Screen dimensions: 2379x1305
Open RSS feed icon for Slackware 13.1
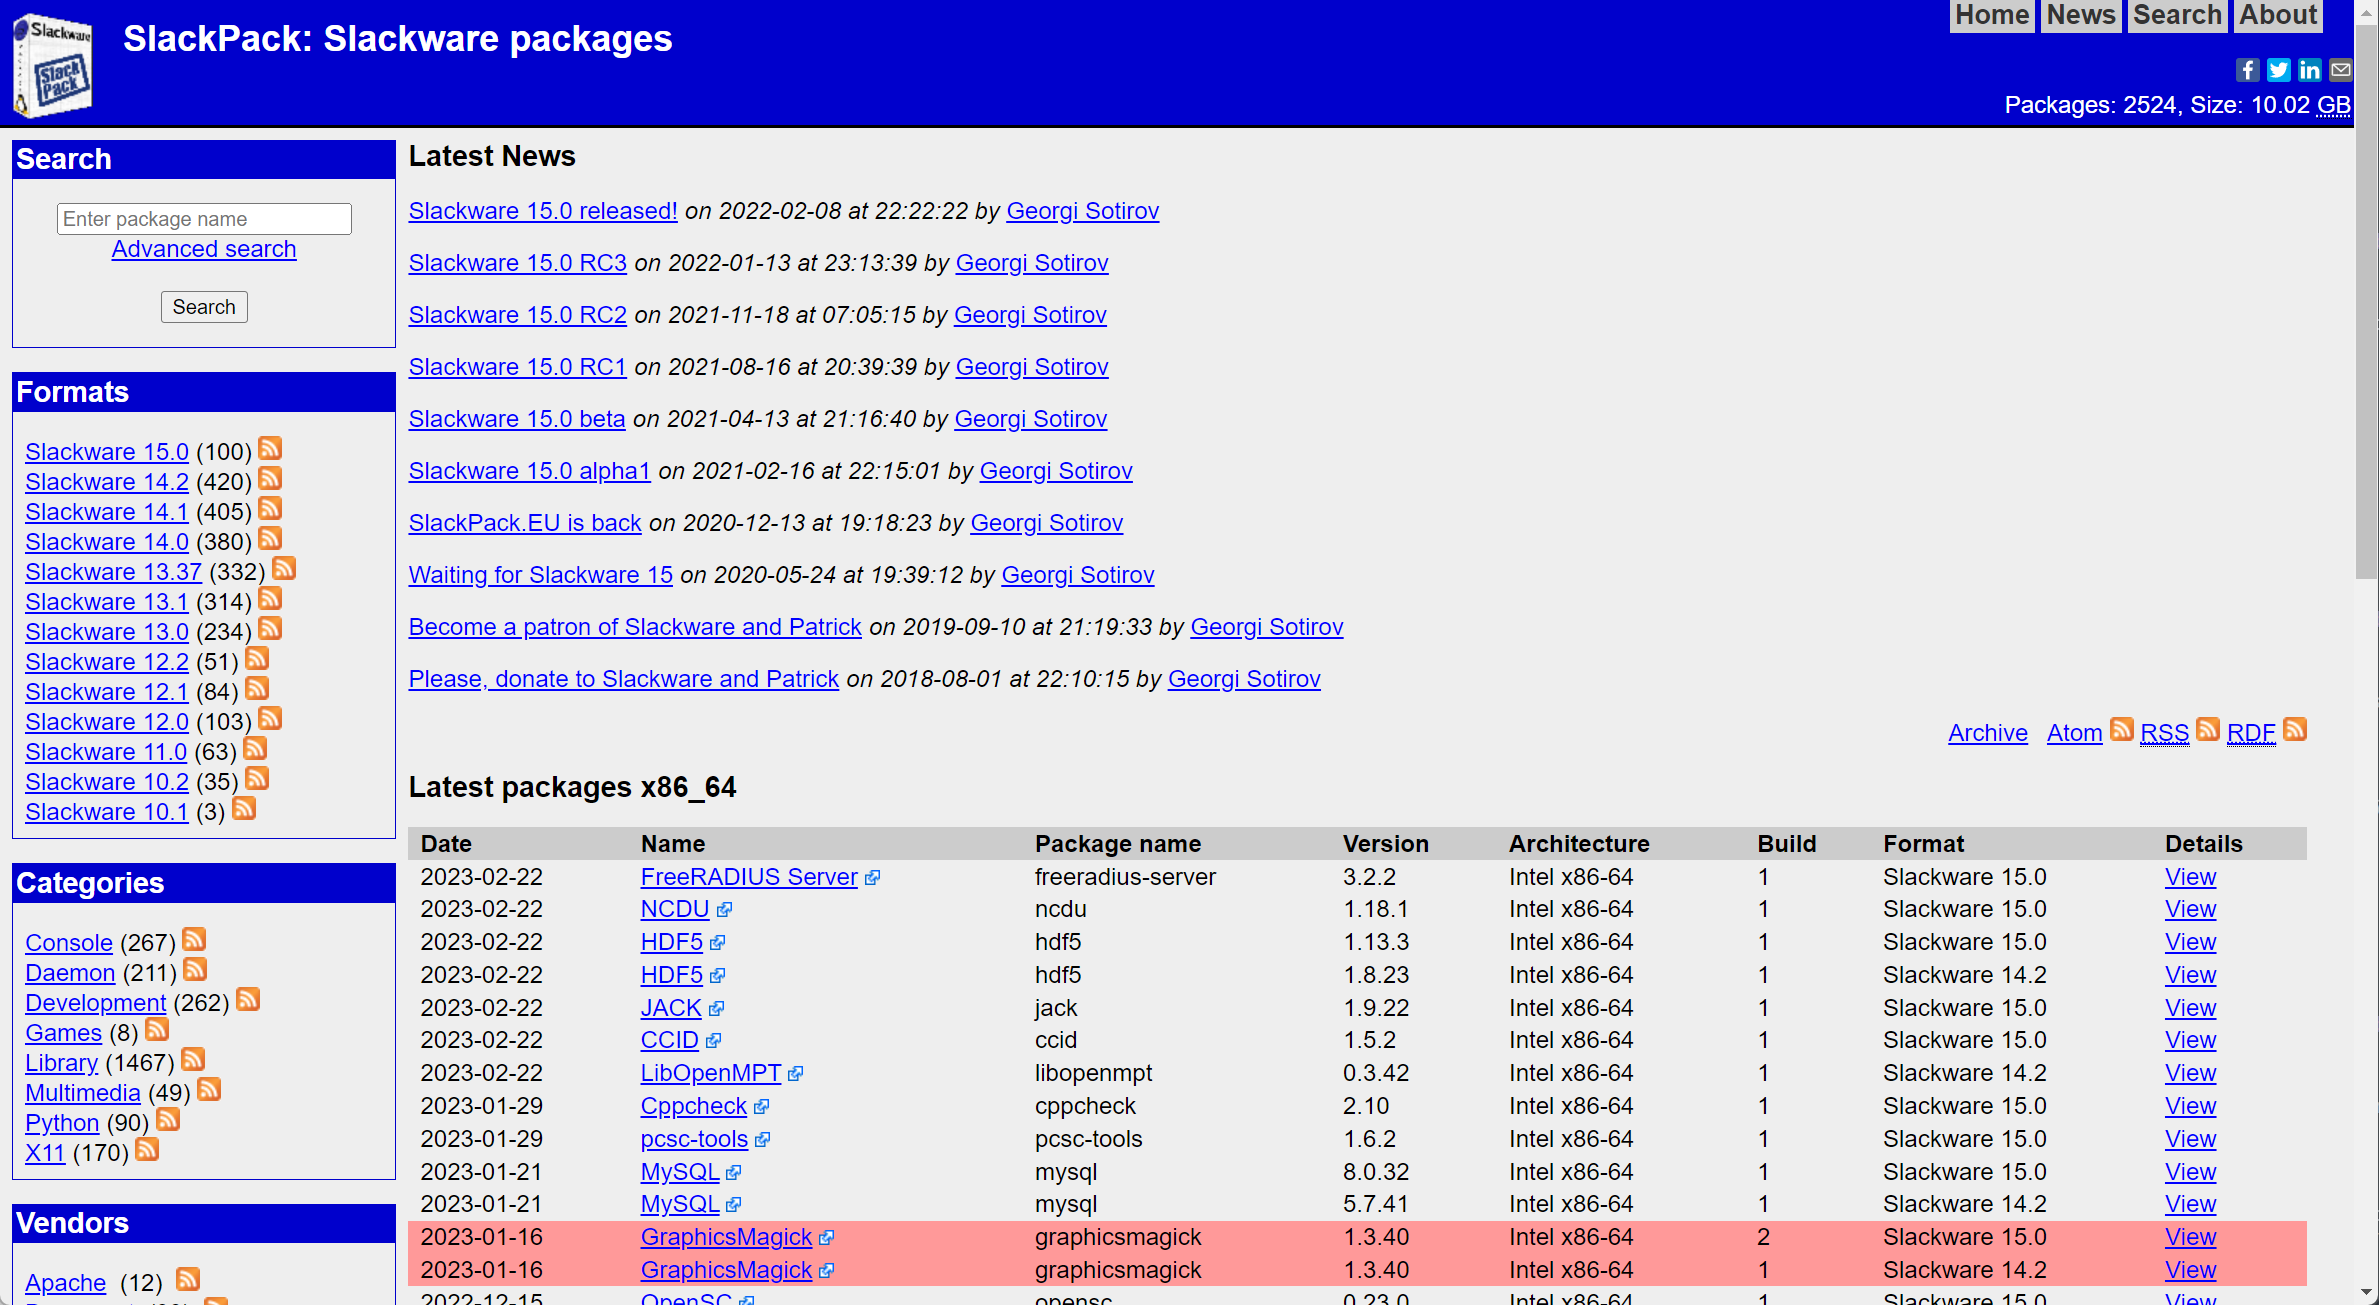[x=270, y=598]
